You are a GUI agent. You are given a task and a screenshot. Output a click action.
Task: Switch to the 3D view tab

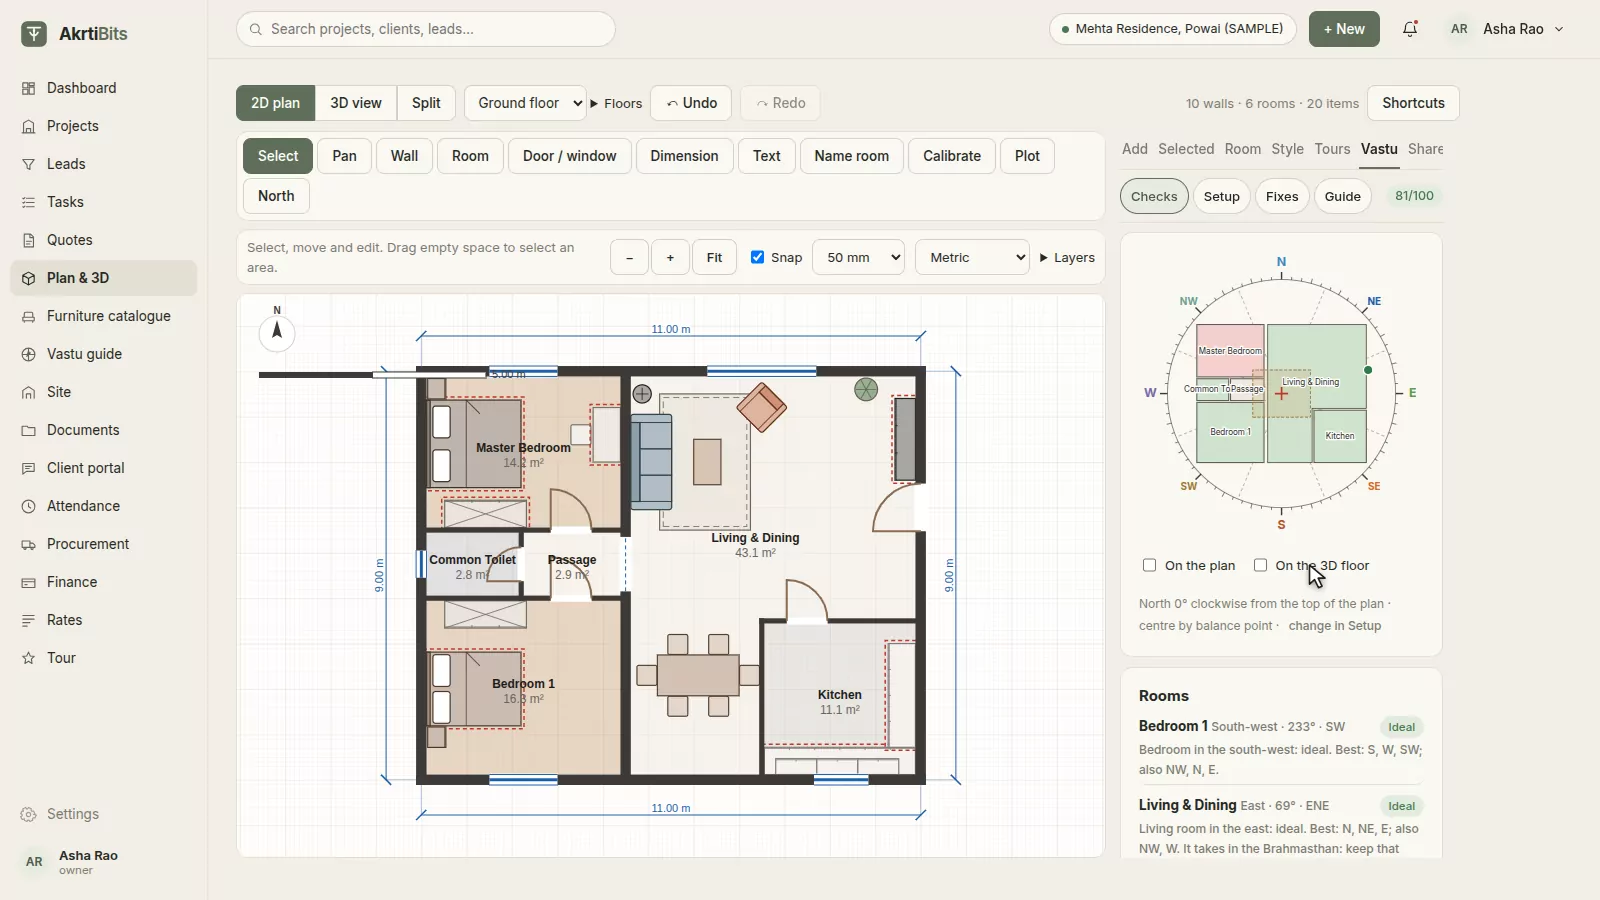tap(356, 103)
